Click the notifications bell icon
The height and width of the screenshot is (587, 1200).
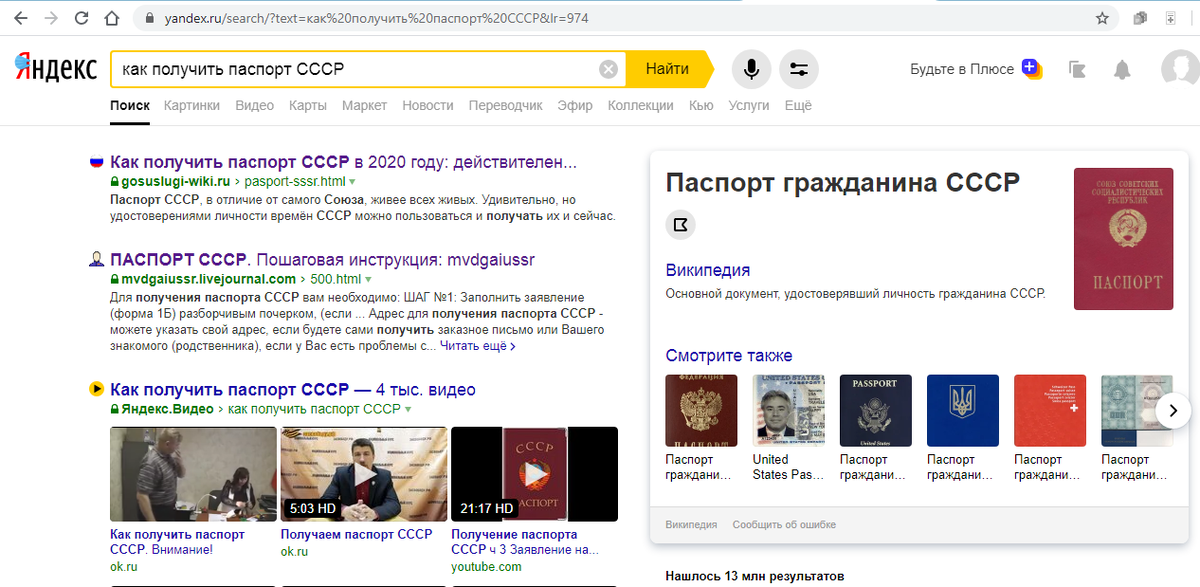pyautogui.click(x=1121, y=69)
